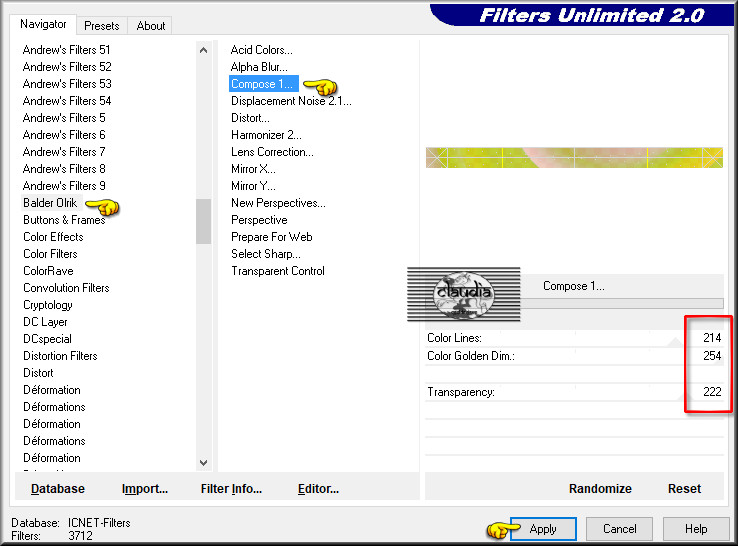738x546 pixels.
Task: Choose Lens Correction... filter
Action: coord(272,152)
